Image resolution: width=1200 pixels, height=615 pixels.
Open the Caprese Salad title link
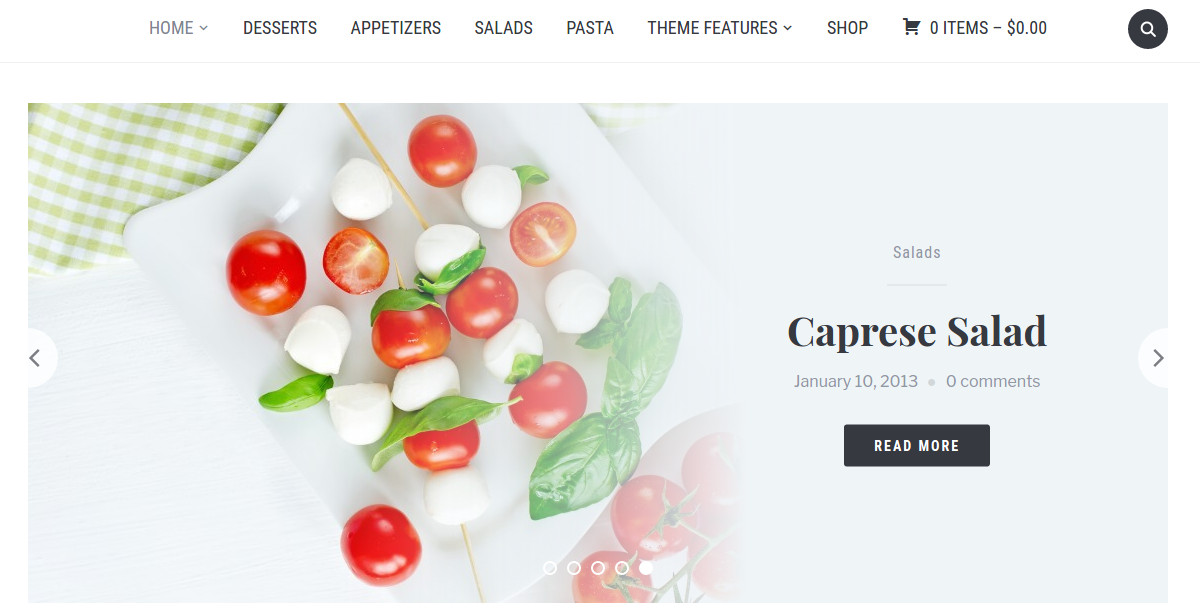tap(917, 331)
